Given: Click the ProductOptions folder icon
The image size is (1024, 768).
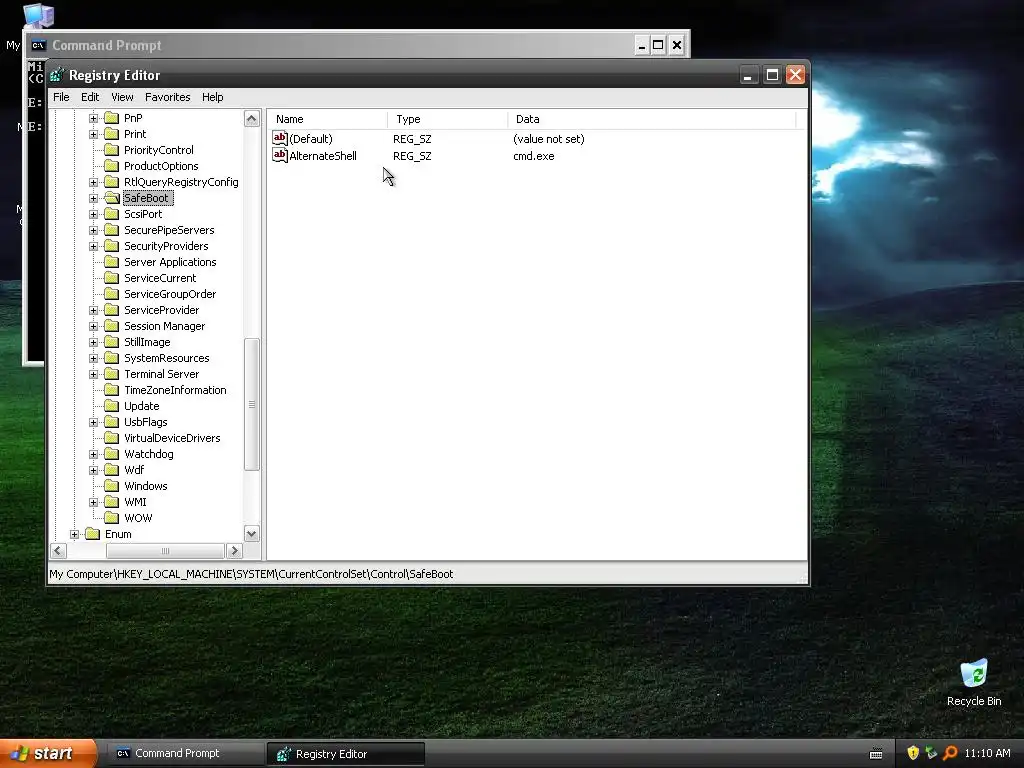Looking at the screenshot, I should pyautogui.click(x=112, y=166).
